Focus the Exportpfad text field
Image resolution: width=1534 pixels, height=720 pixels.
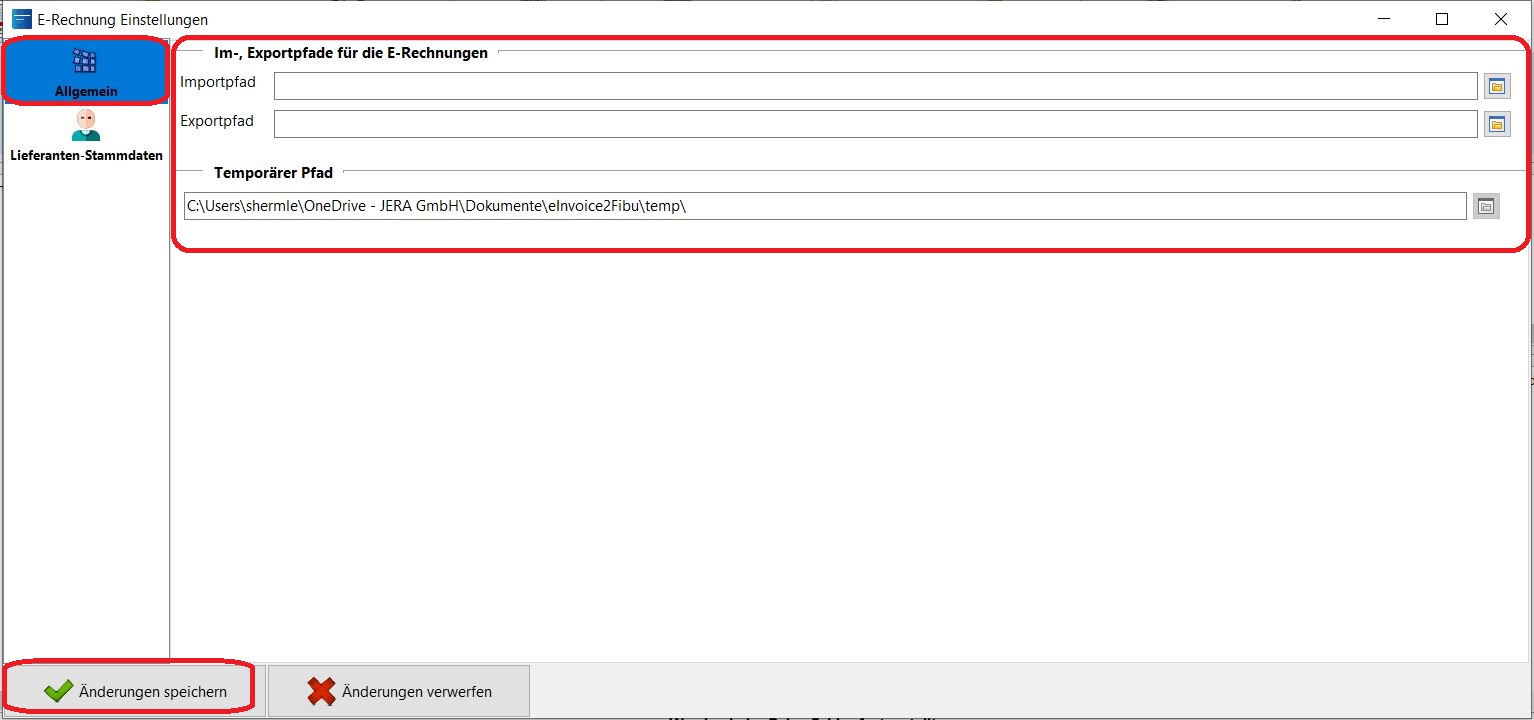875,124
